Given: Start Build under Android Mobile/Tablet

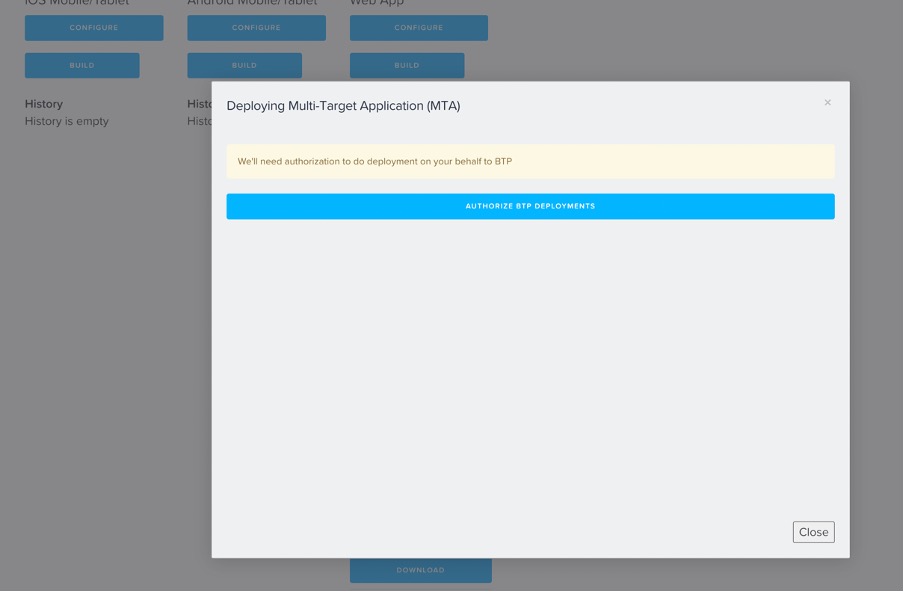Looking at the screenshot, I should [244, 66].
